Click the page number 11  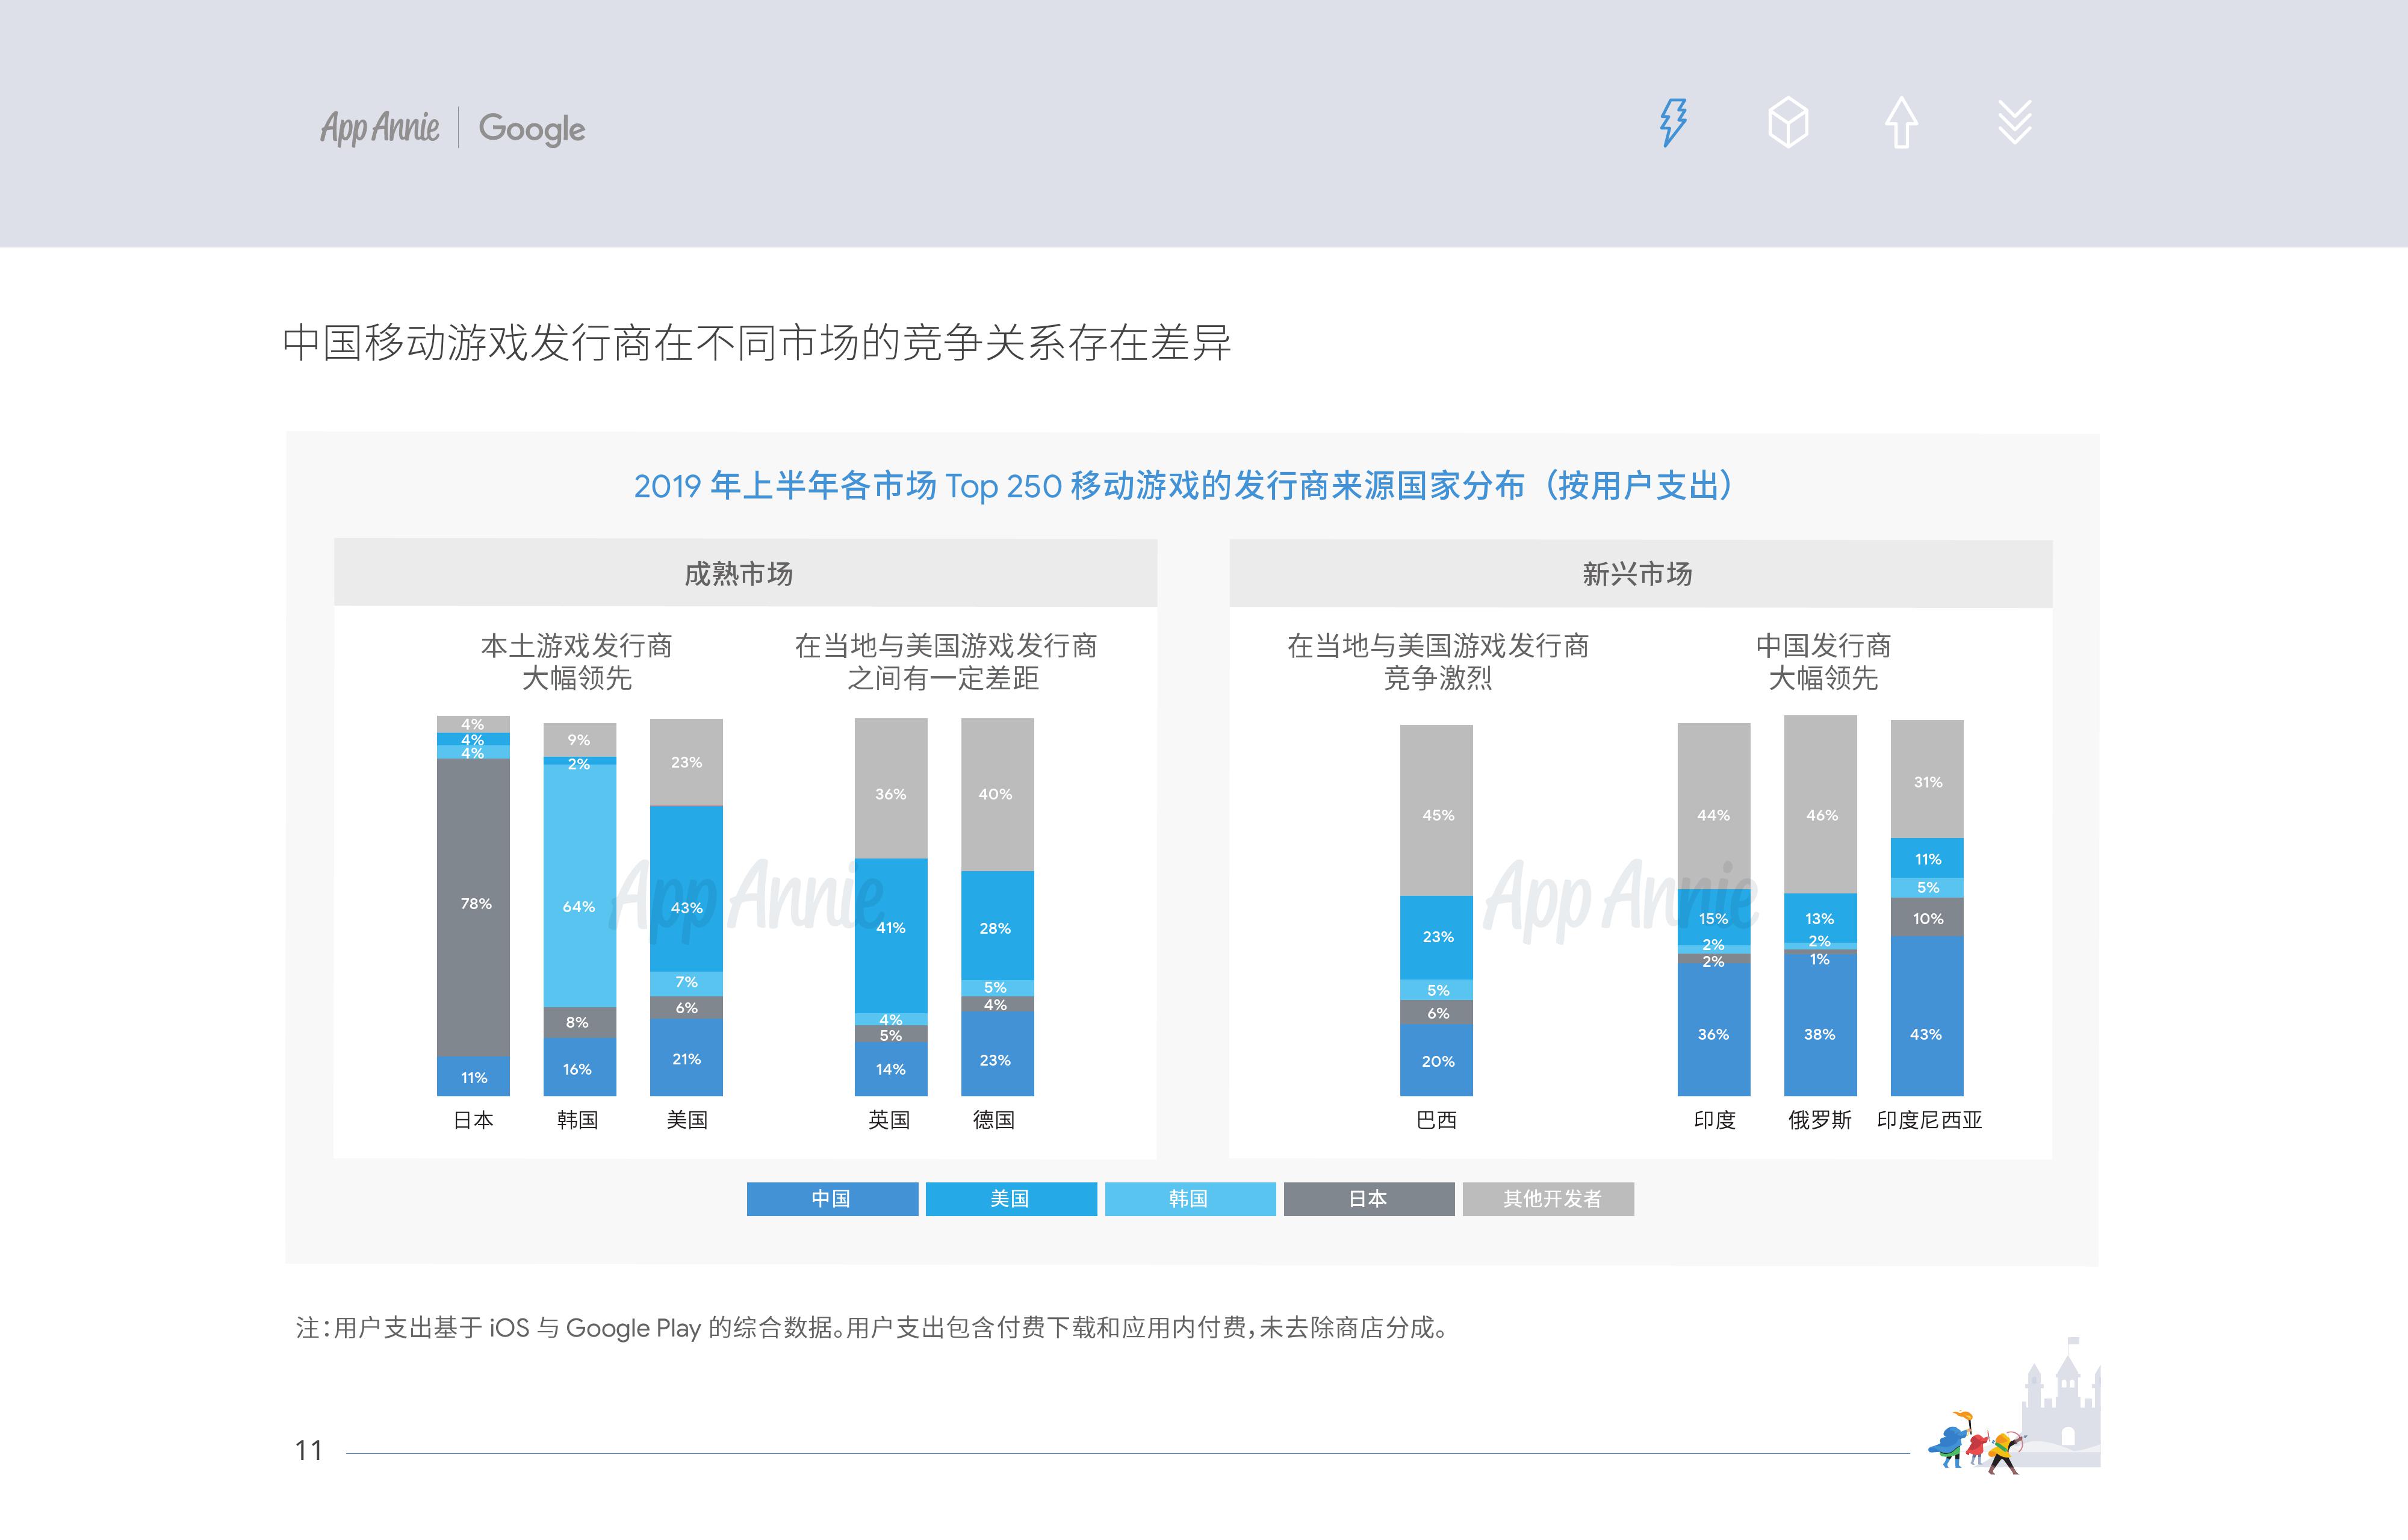click(x=309, y=1450)
